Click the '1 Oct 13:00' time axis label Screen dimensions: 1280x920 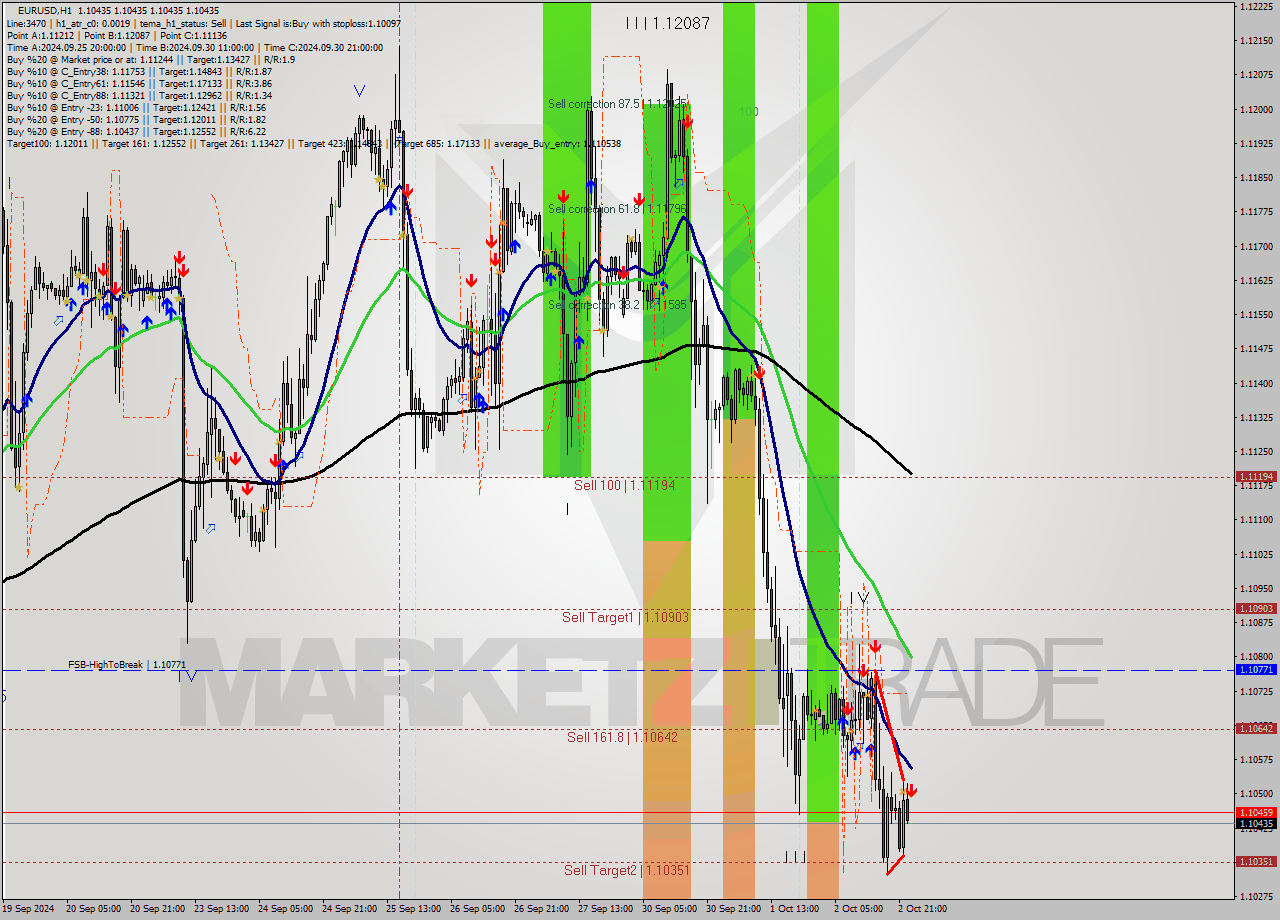pos(795,909)
